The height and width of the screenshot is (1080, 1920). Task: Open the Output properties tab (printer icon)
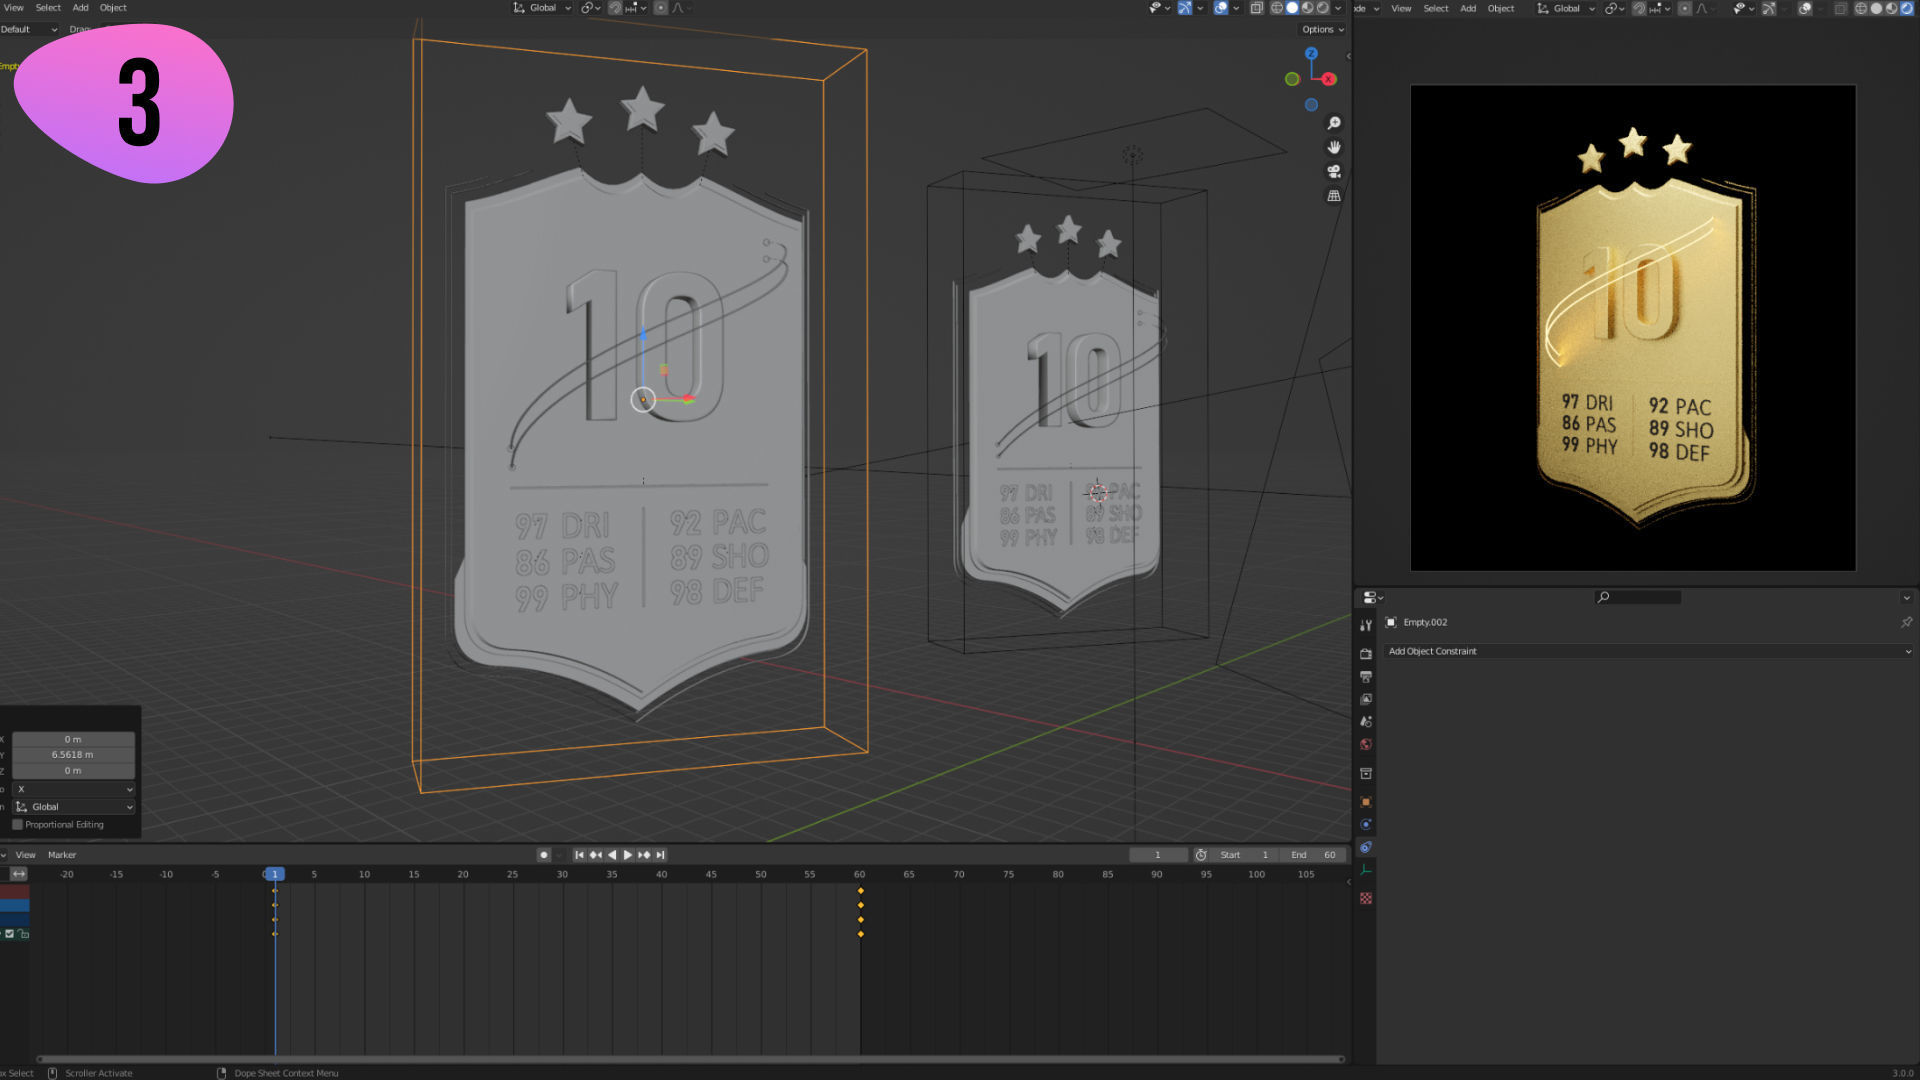point(1365,677)
